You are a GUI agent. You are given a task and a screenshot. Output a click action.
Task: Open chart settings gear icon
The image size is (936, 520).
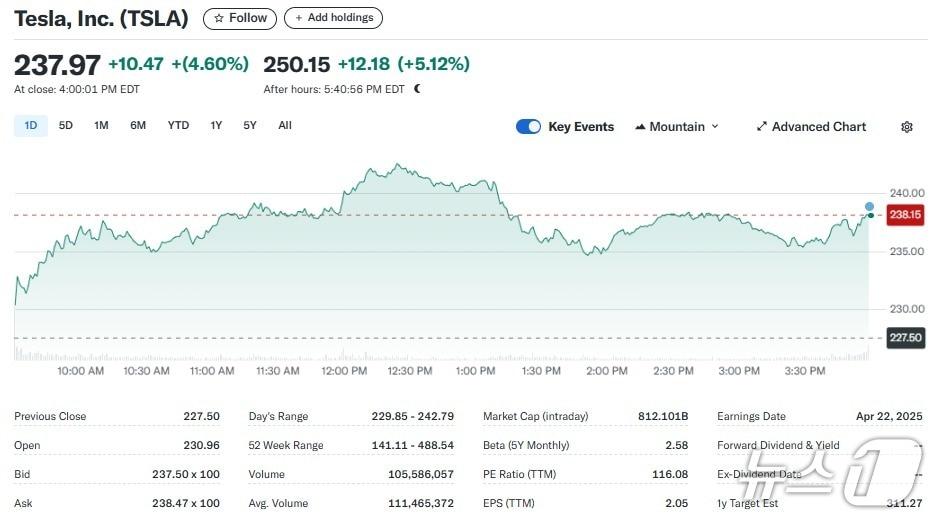tap(907, 127)
